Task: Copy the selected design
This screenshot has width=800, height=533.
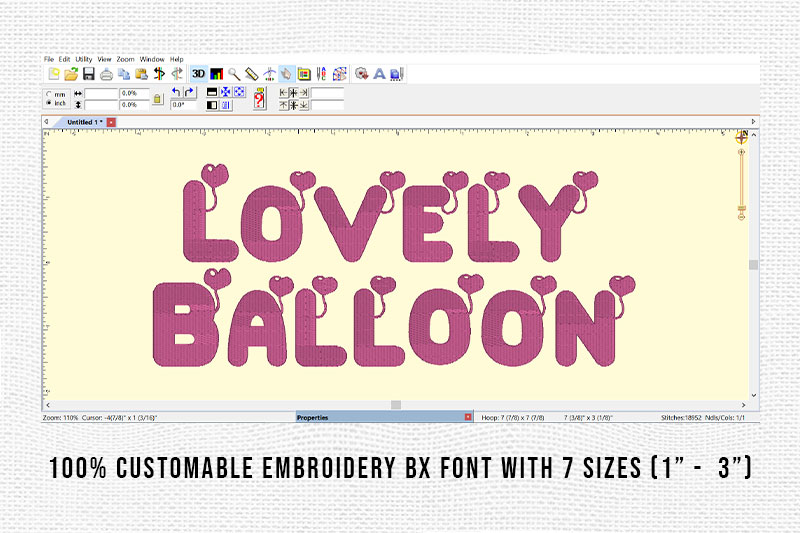Action: point(124,74)
